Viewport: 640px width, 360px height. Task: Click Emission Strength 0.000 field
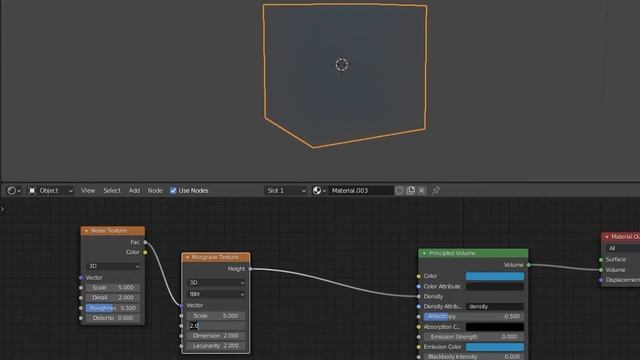(473, 337)
